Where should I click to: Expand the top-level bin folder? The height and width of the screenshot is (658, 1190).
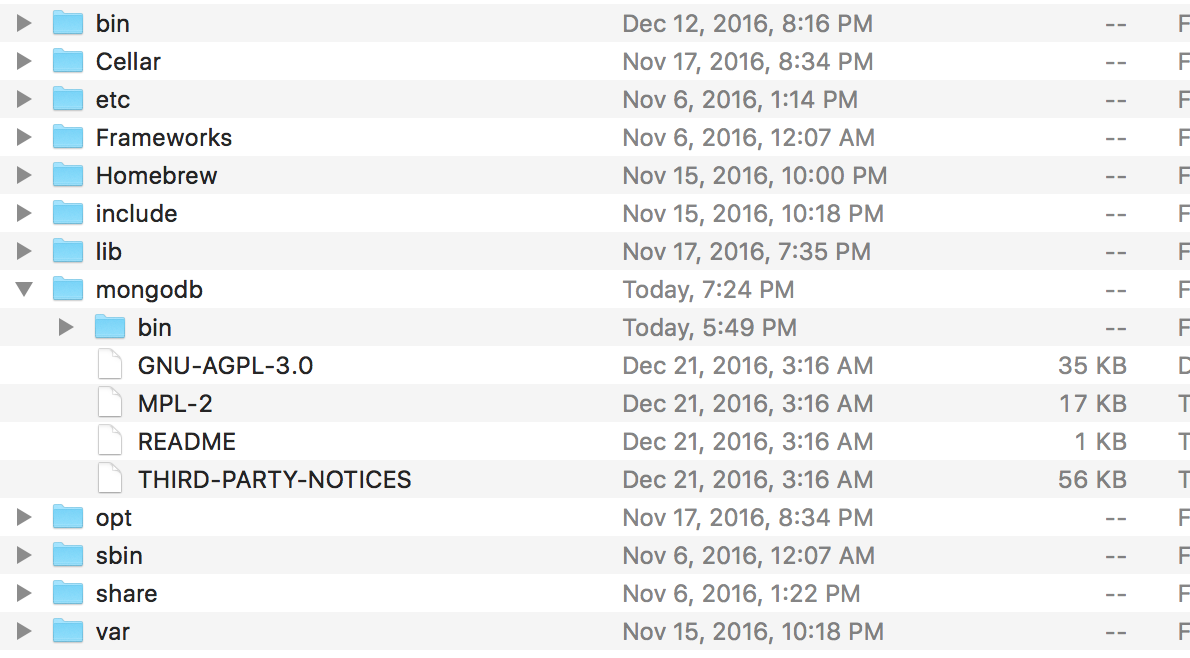24,23
